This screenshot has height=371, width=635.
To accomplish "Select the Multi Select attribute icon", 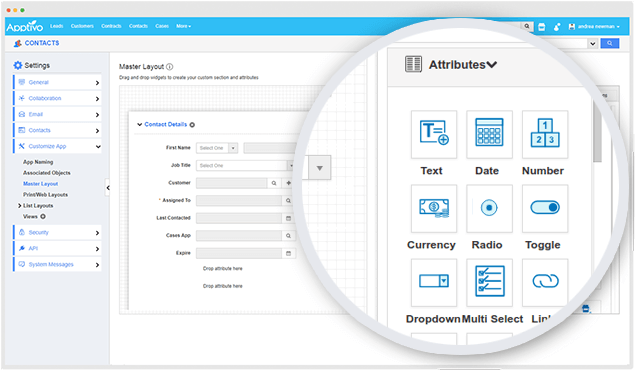I will point(489,282).
